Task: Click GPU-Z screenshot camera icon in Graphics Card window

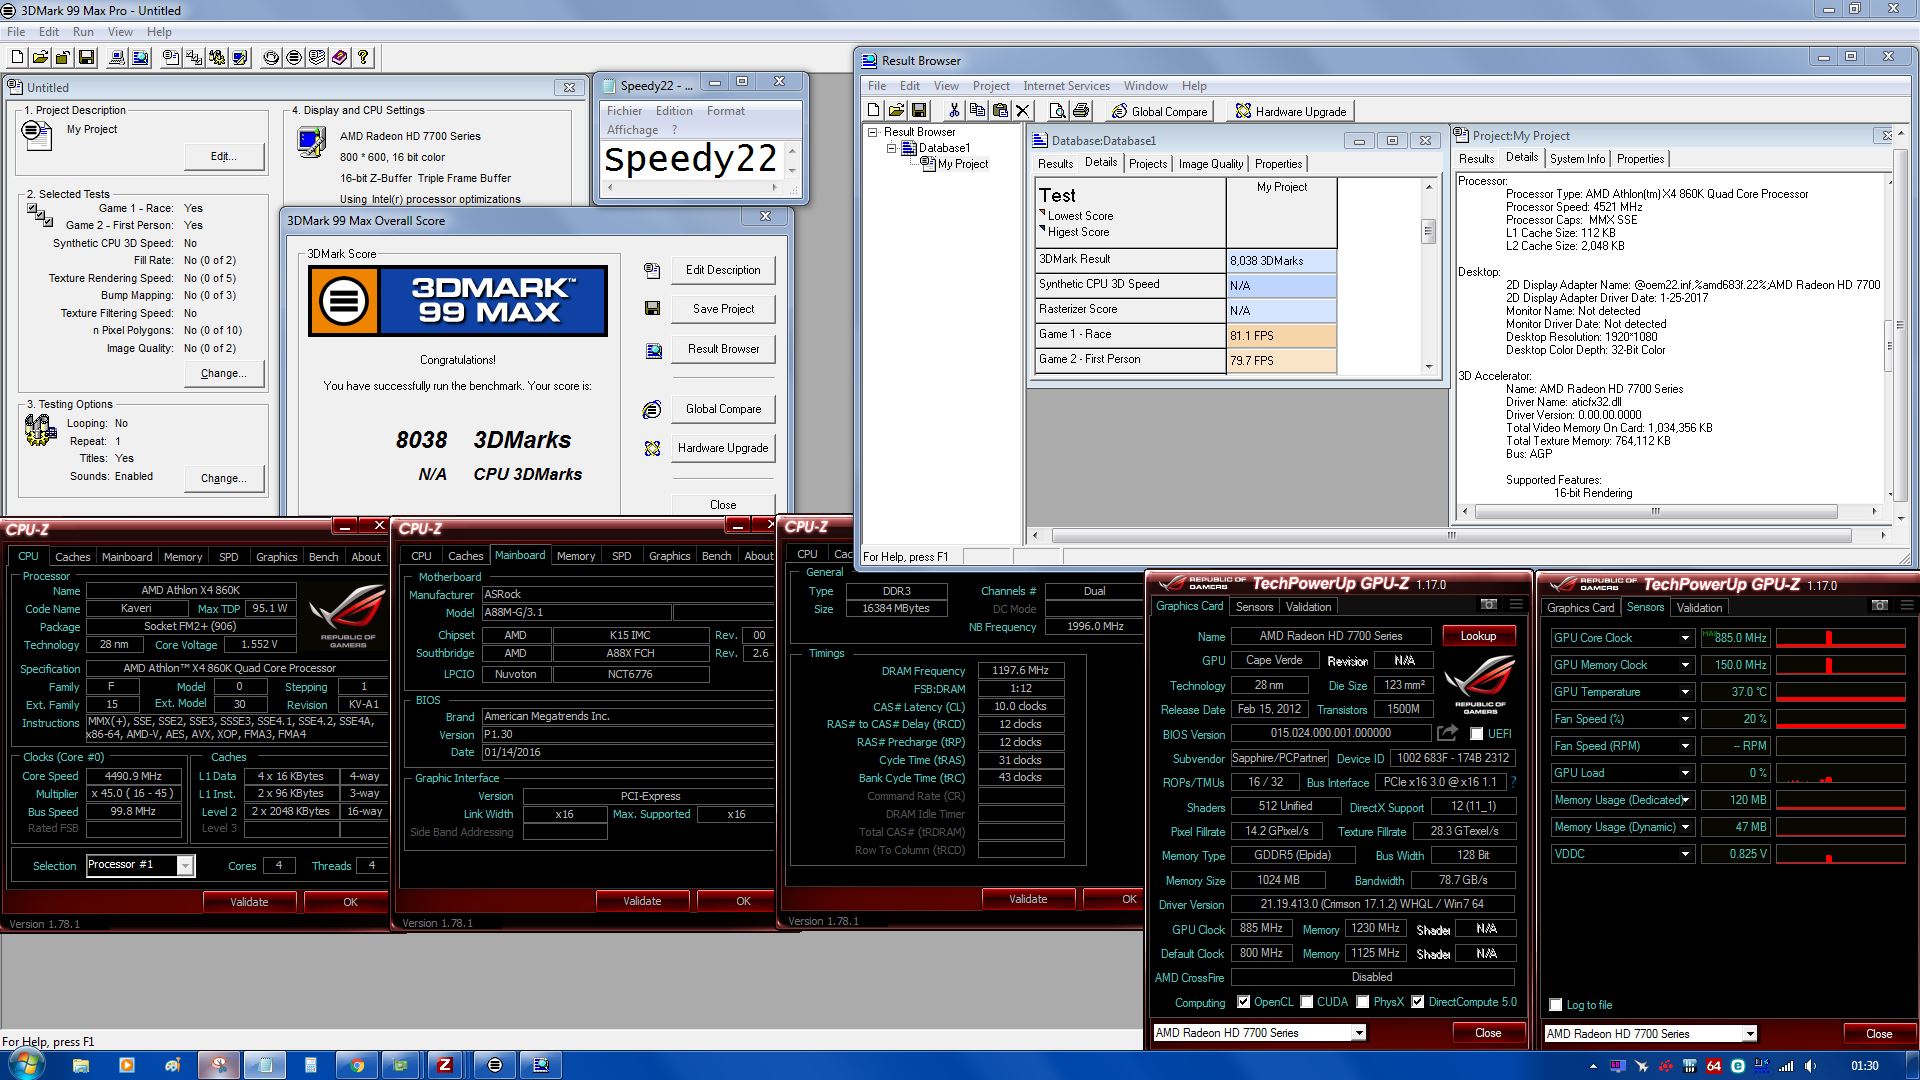Action: (1489, 605)
